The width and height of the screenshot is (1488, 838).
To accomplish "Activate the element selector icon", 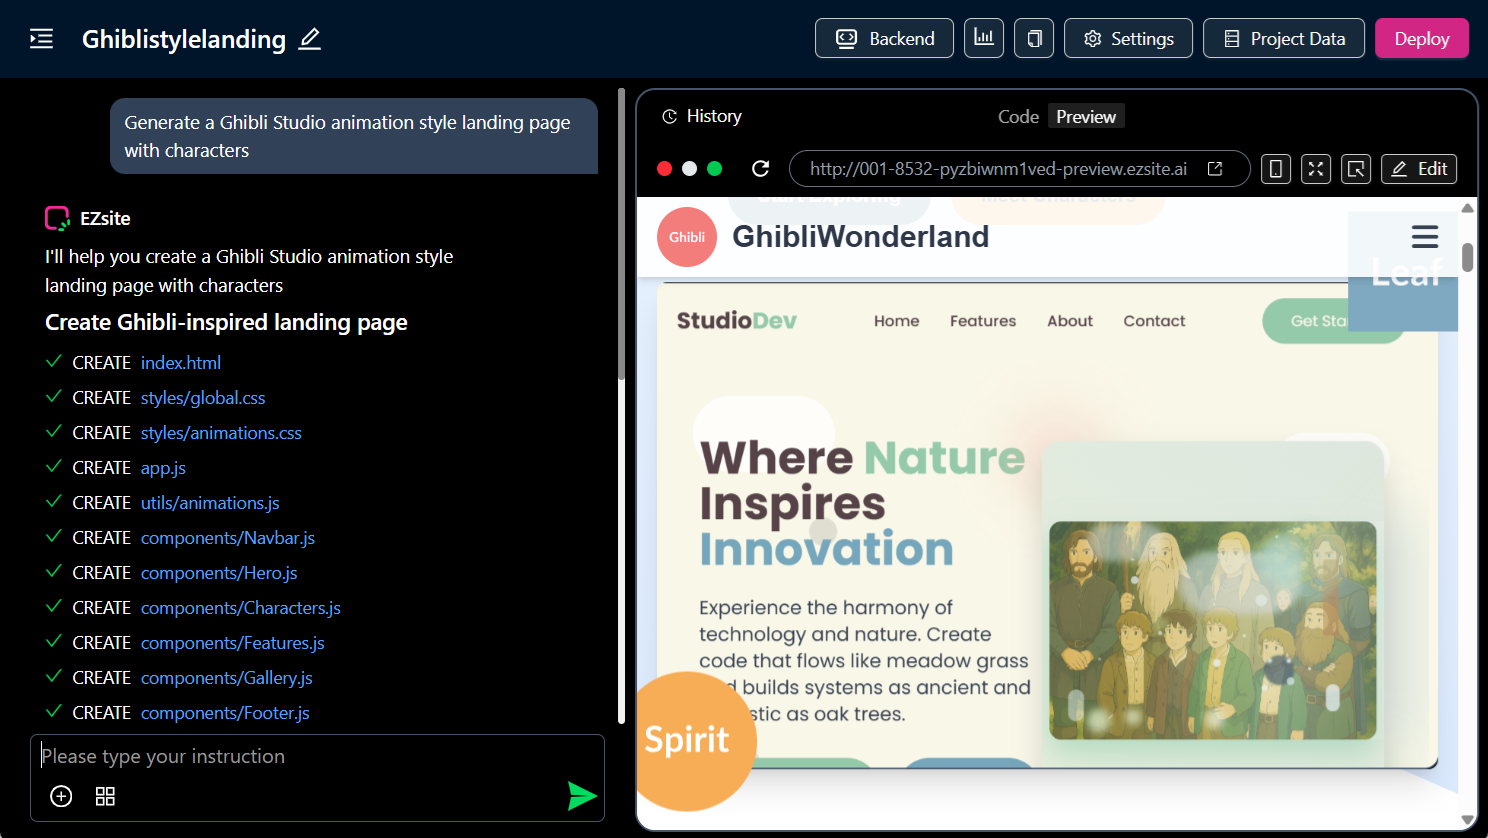I will (x=1356, y=169).
